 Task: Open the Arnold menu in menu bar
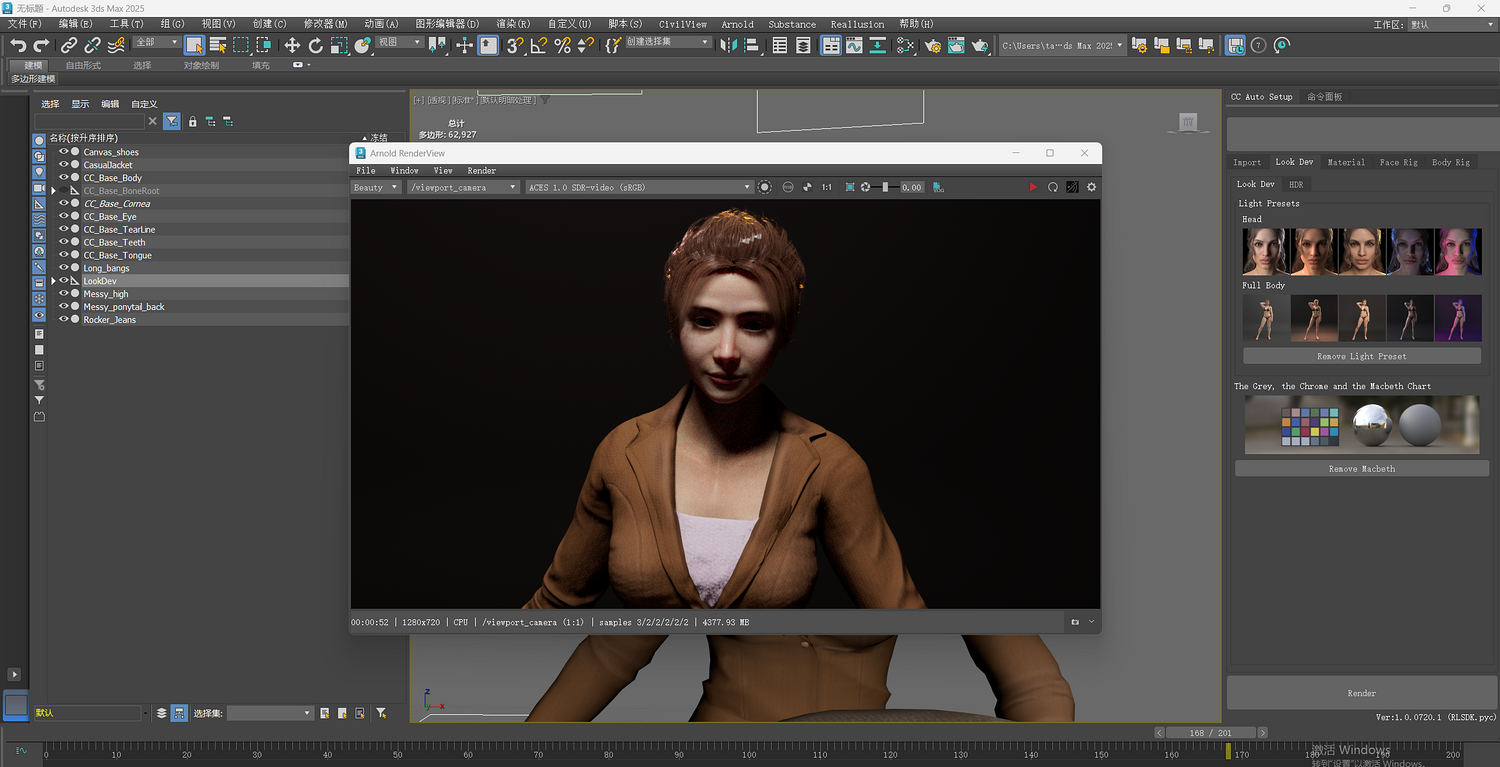coord(737,24)
